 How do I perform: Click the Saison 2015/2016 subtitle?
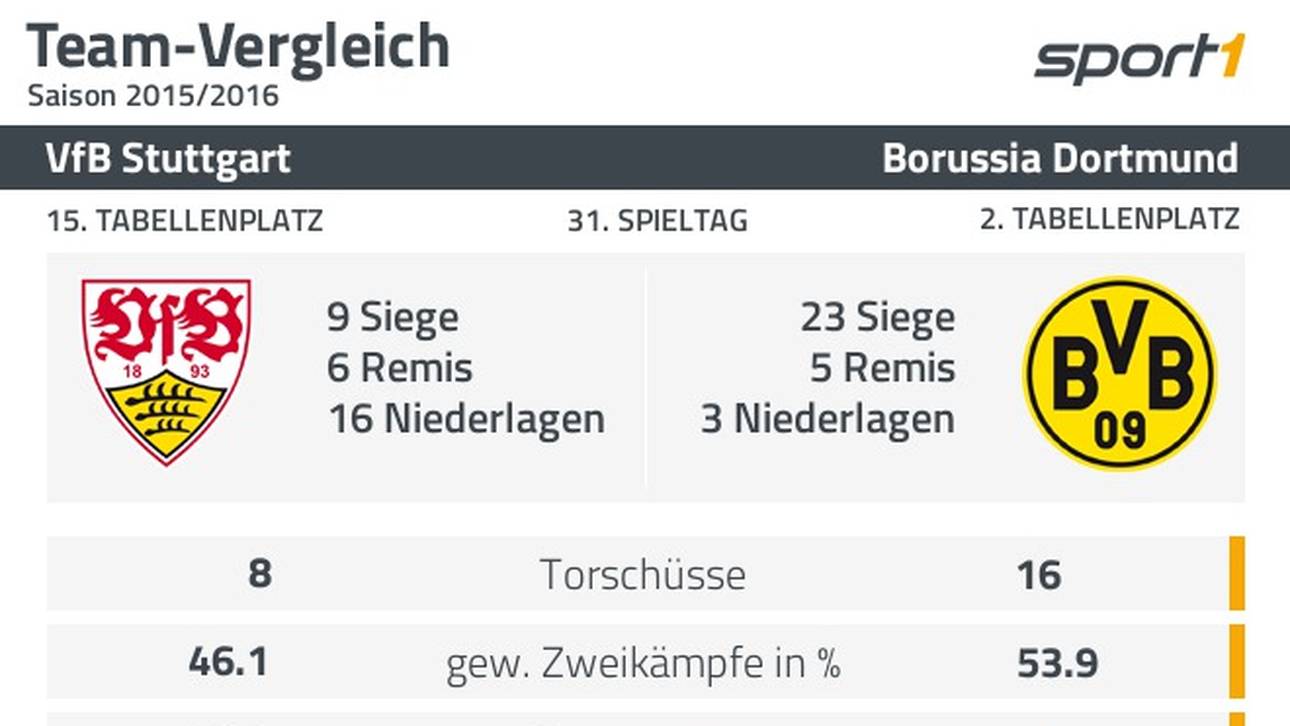point(153,96)
